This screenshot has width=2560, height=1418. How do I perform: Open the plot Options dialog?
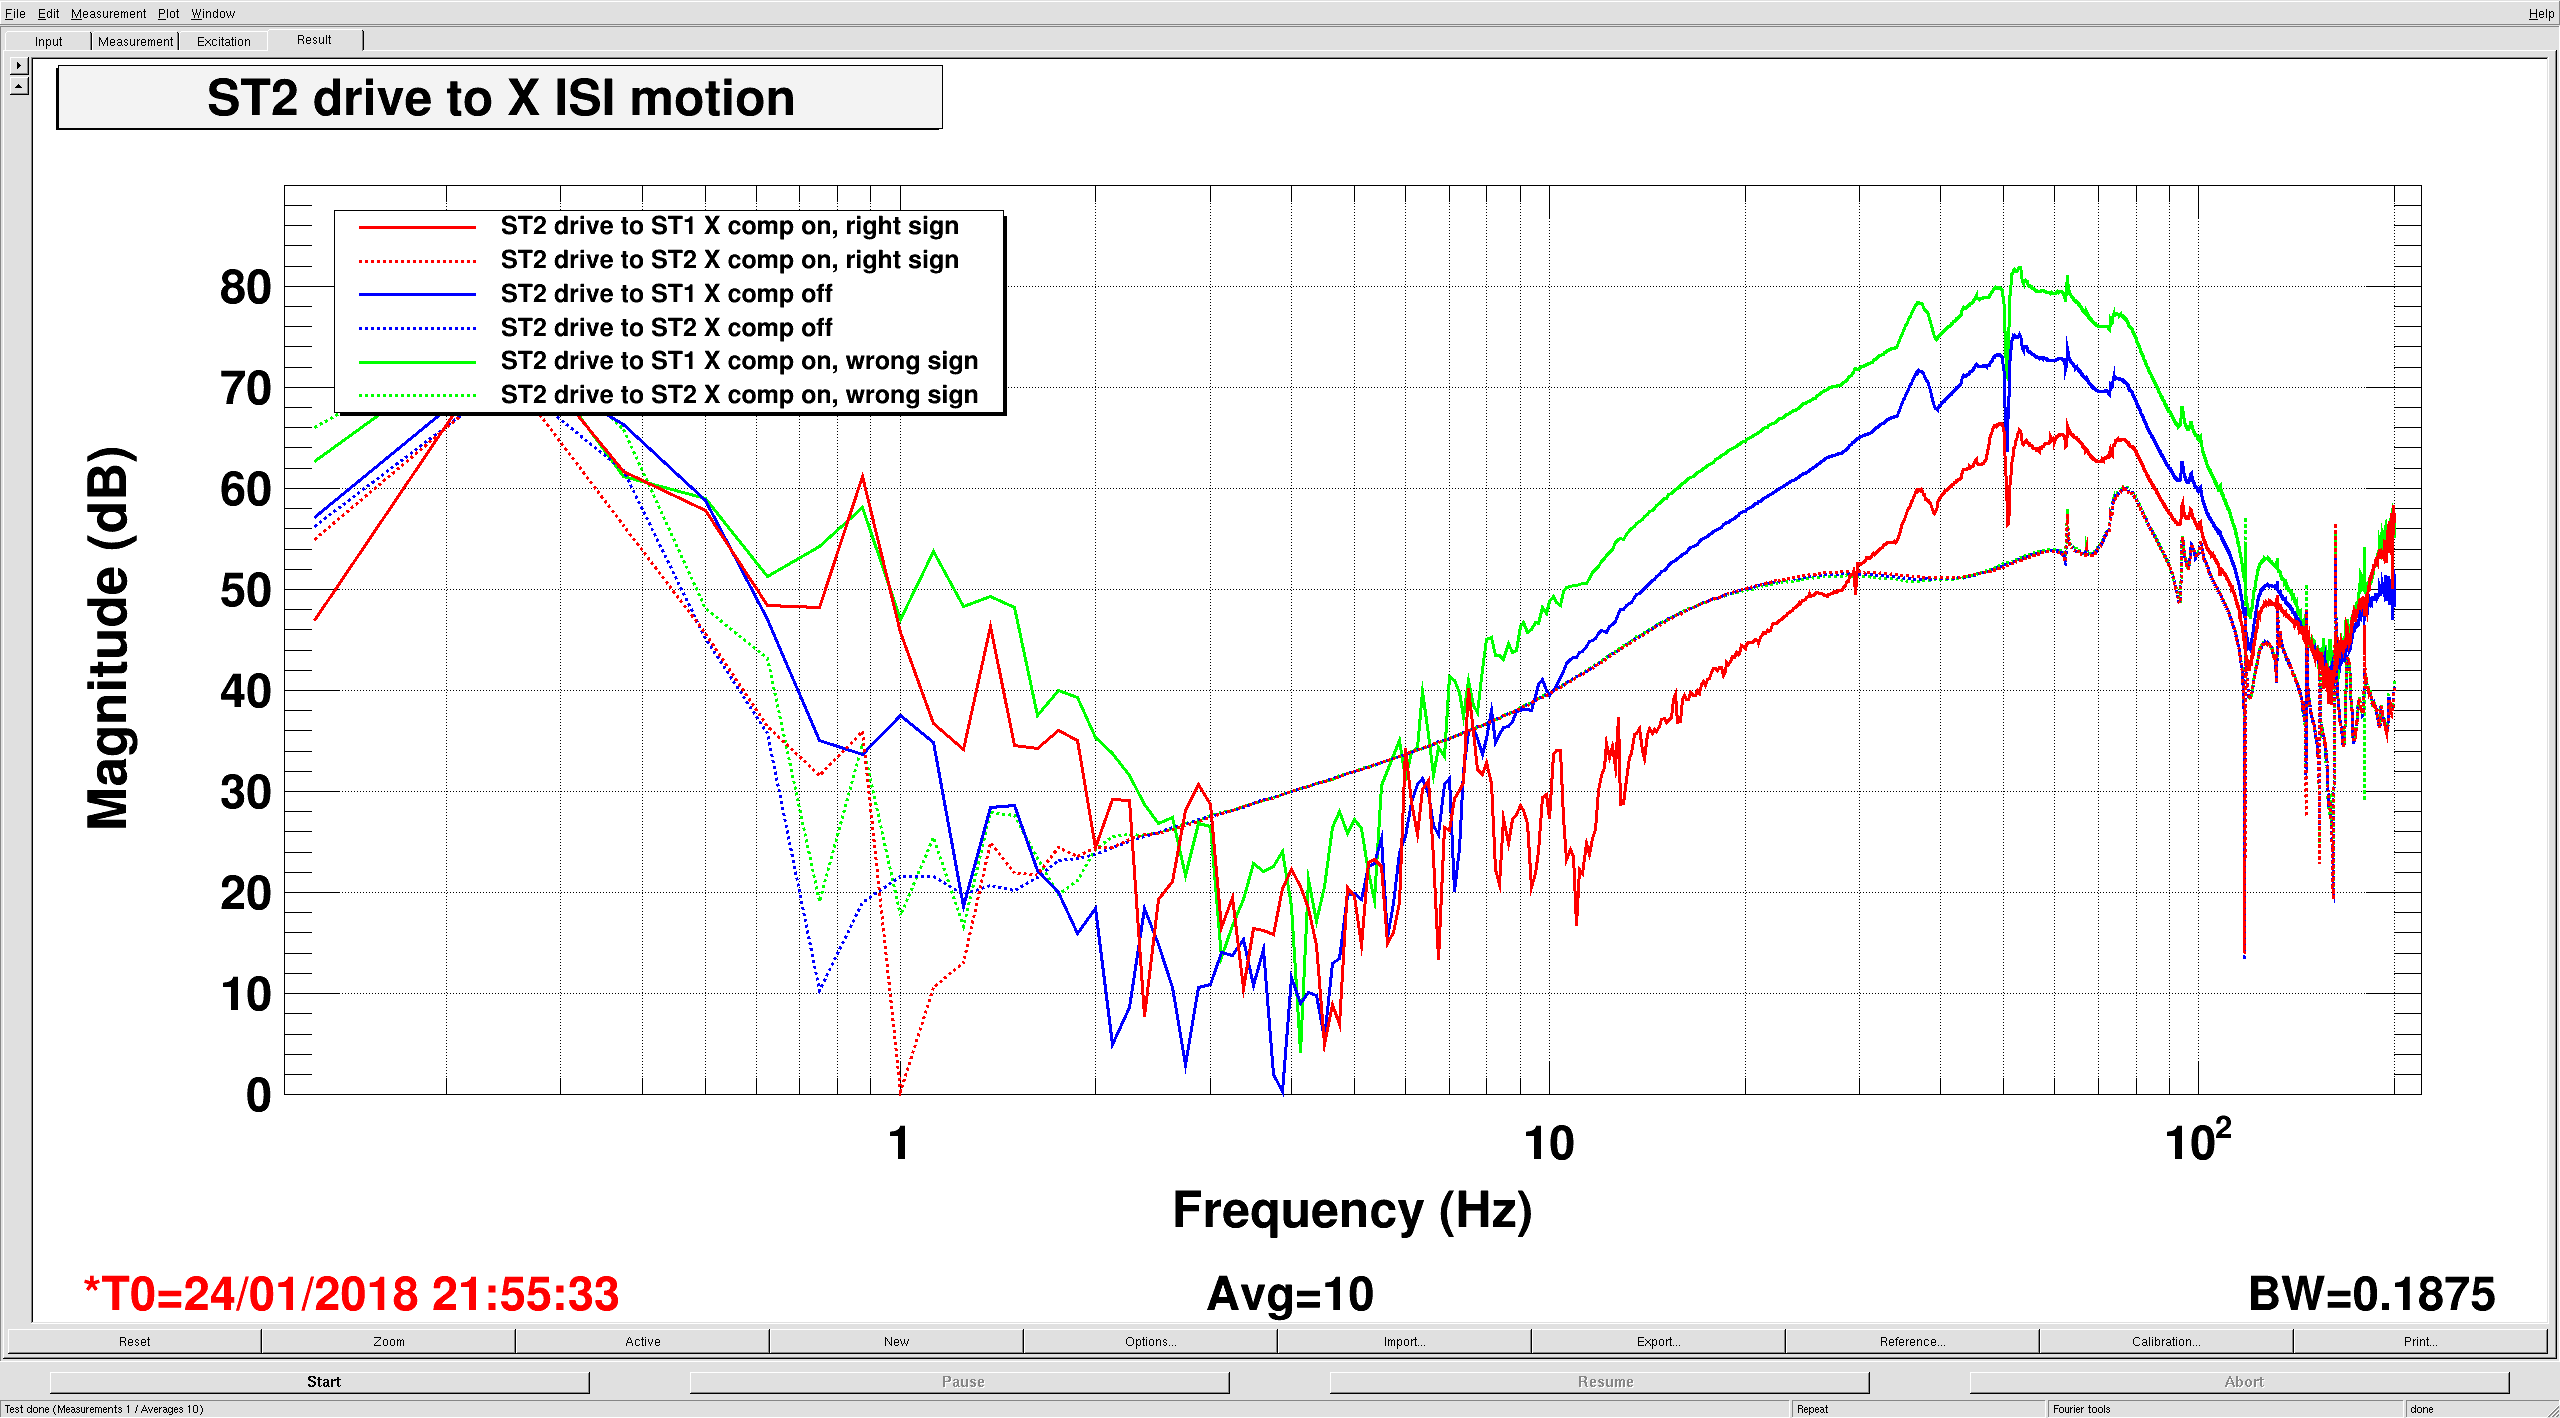[1150, 1341]
